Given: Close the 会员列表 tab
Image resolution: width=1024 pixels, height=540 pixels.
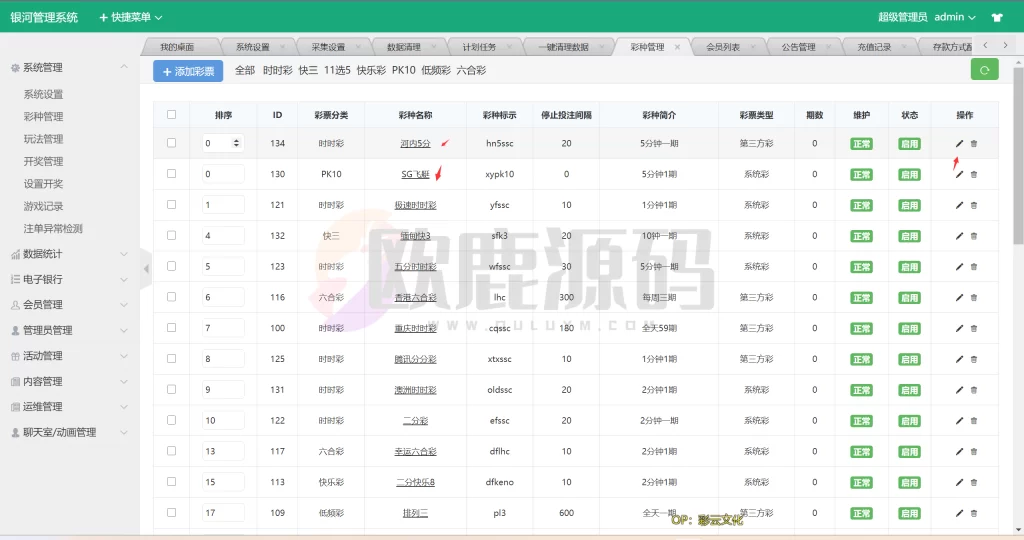Looking at the screenshot, I should click(x=753, y=47).
